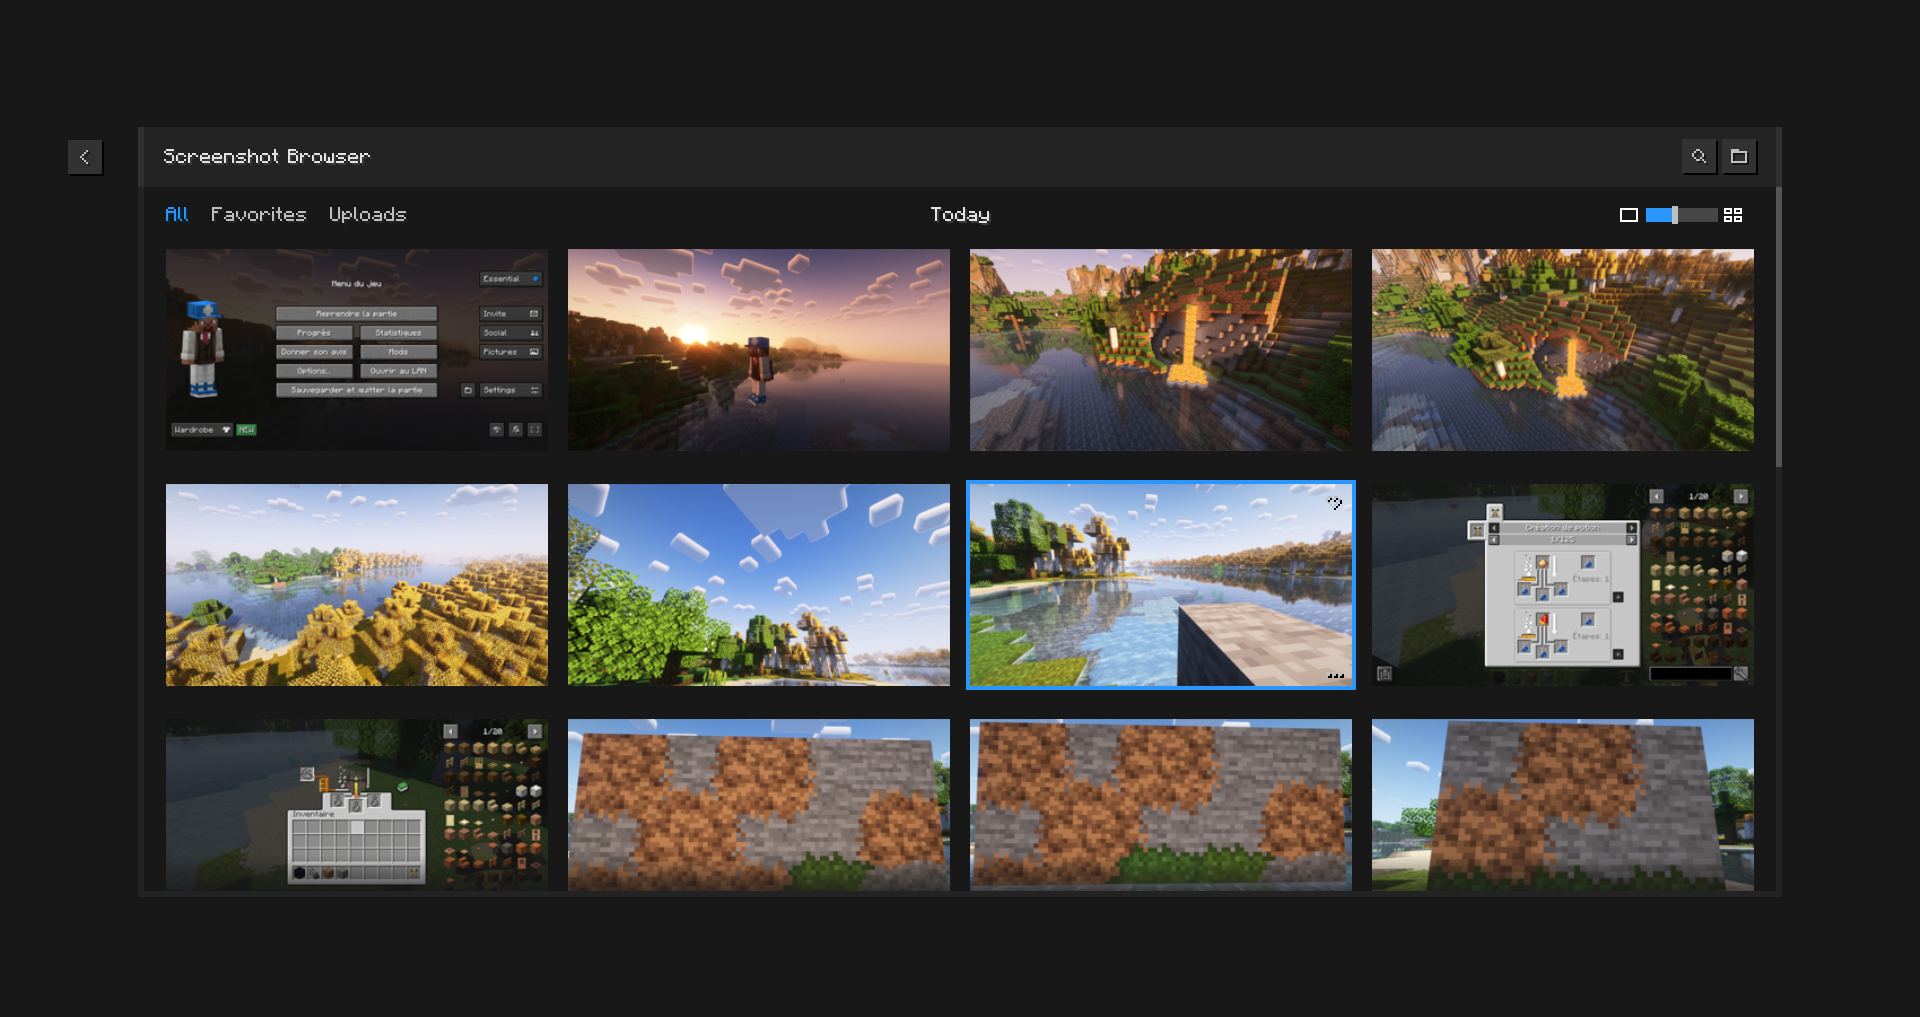Switch to the Favorites tab
1920x1017 pixels.
[258, 214]
